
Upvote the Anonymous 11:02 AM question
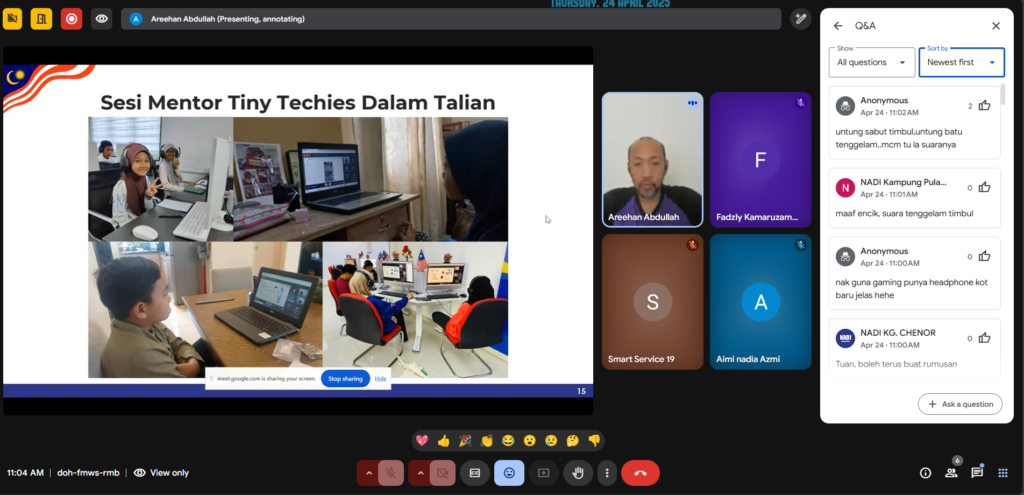(984, 106)
